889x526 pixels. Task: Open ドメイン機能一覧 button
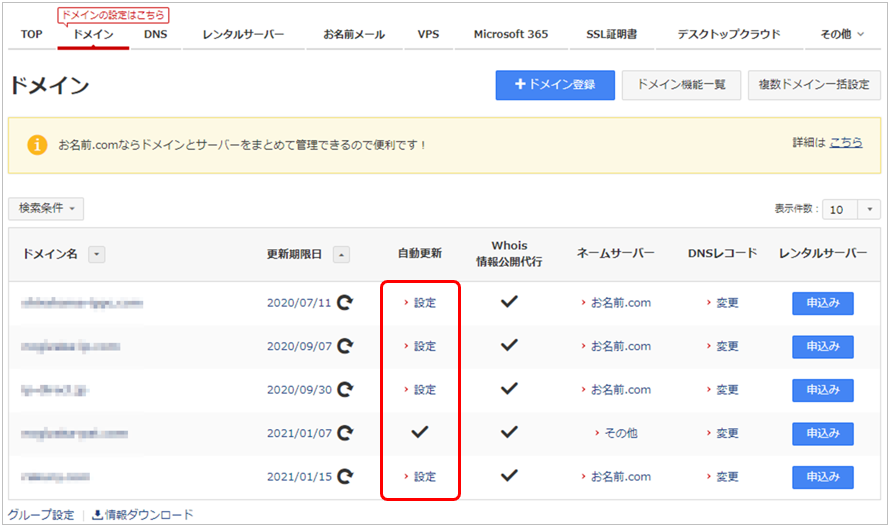681,85
